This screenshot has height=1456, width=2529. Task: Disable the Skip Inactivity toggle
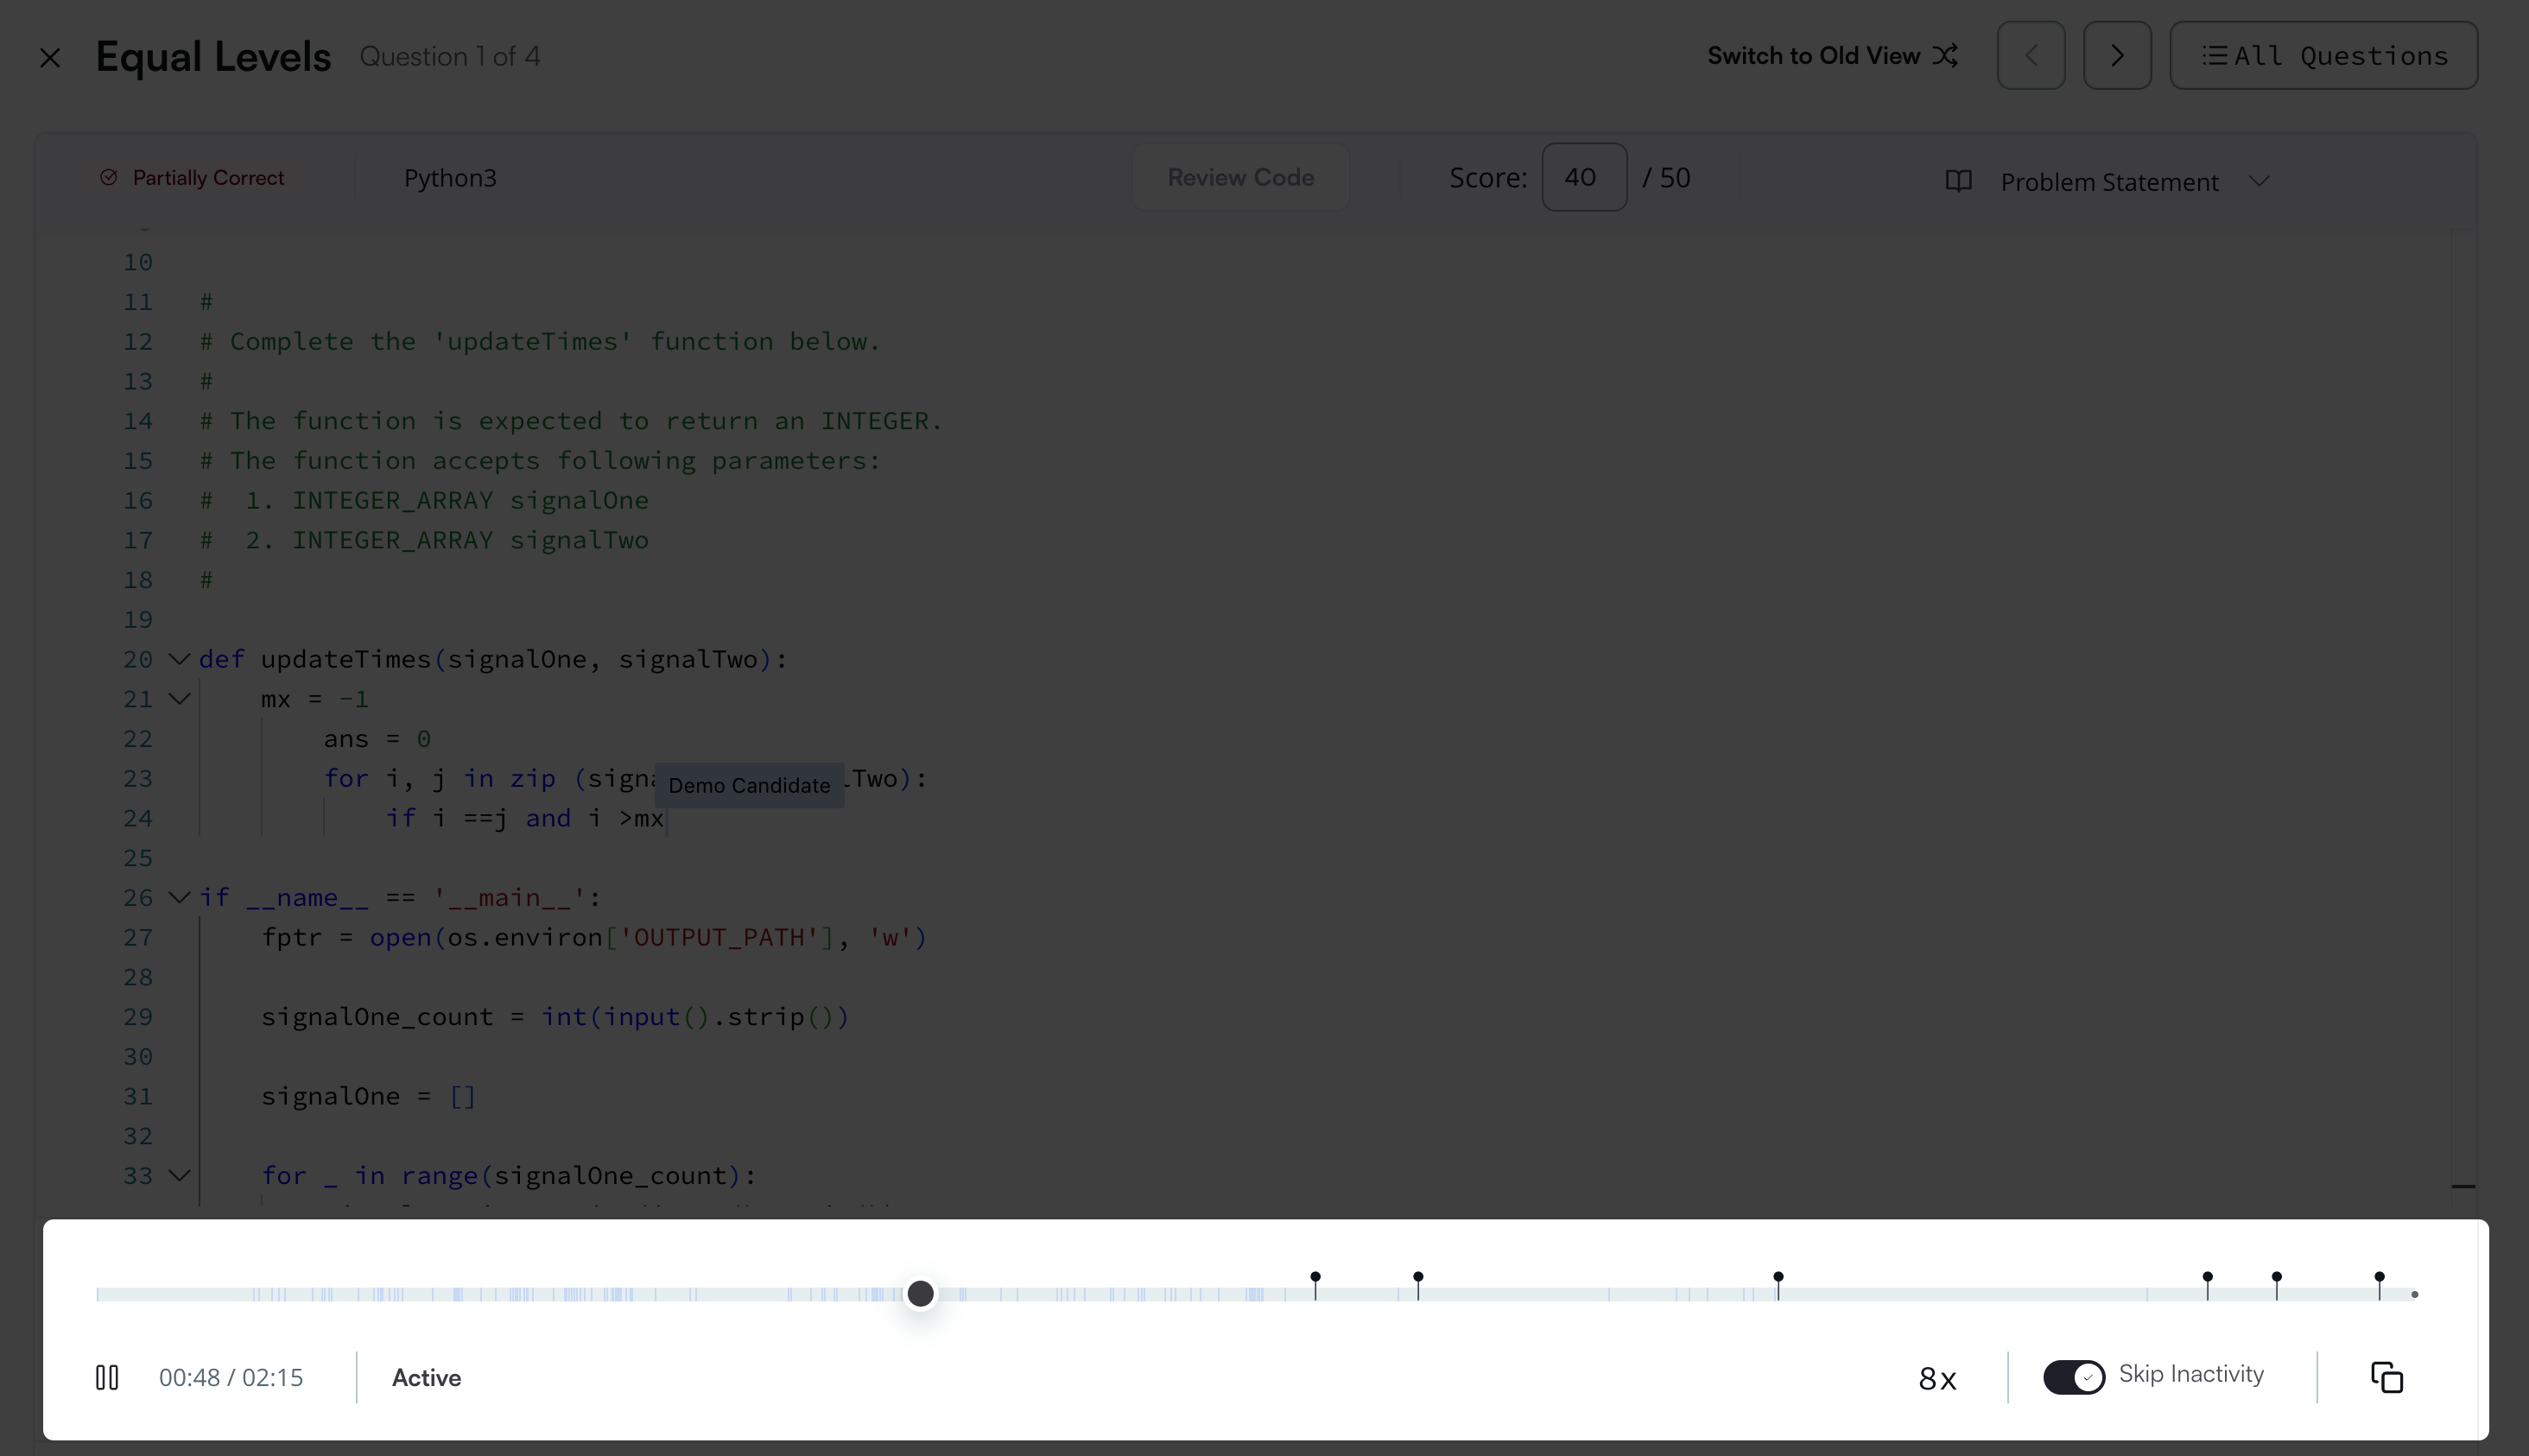pyautogui.click(x=2073, y=1376)
